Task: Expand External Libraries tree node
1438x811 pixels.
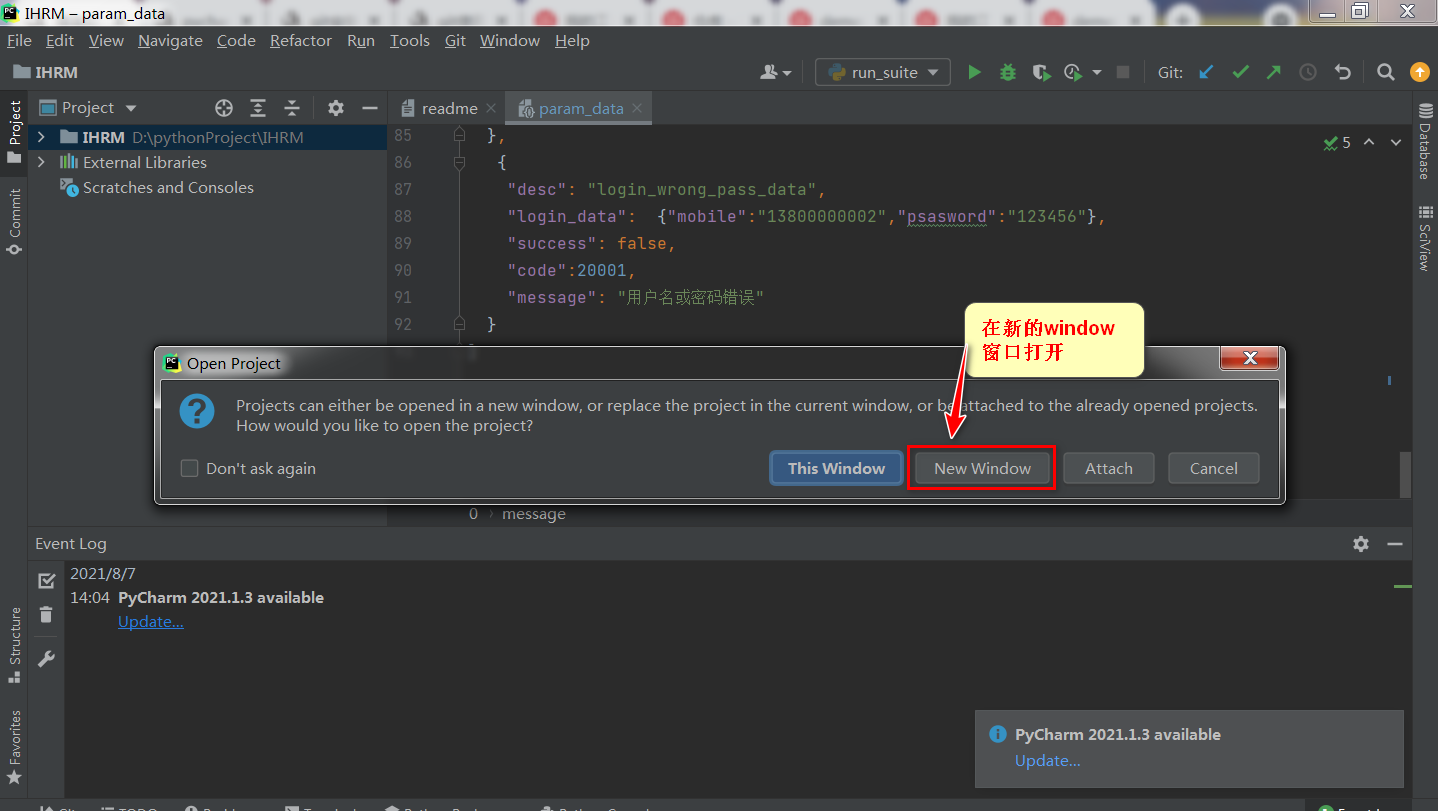Action: coord(41,162)
